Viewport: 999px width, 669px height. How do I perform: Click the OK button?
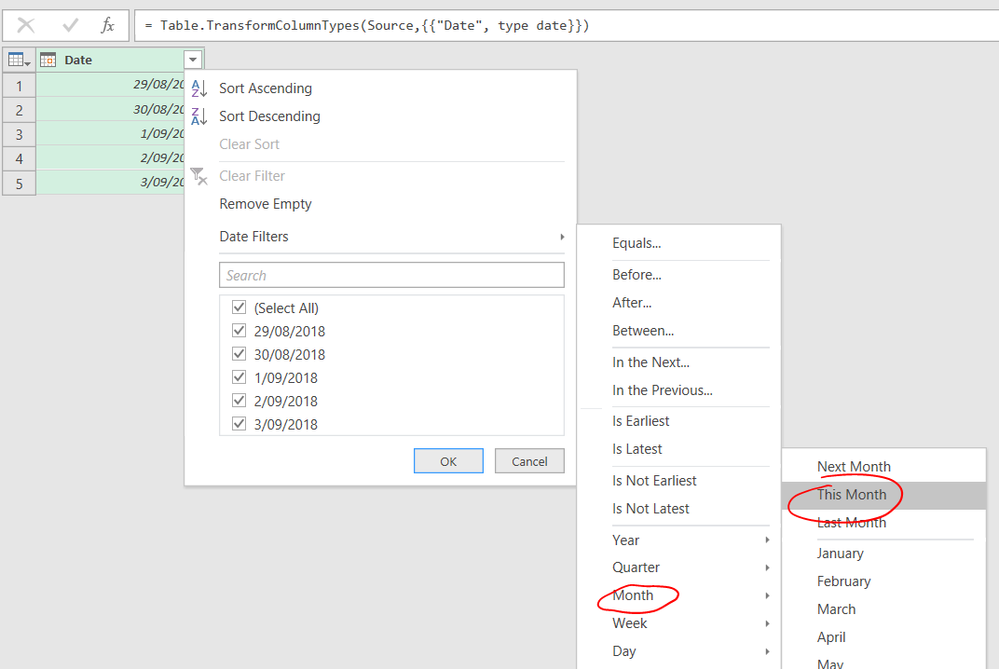coord(449,461)
